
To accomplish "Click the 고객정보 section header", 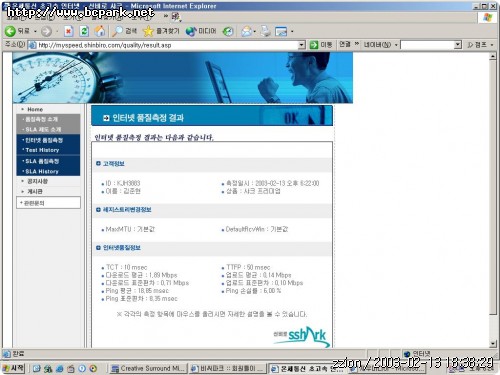I will (x=114, y=164).
